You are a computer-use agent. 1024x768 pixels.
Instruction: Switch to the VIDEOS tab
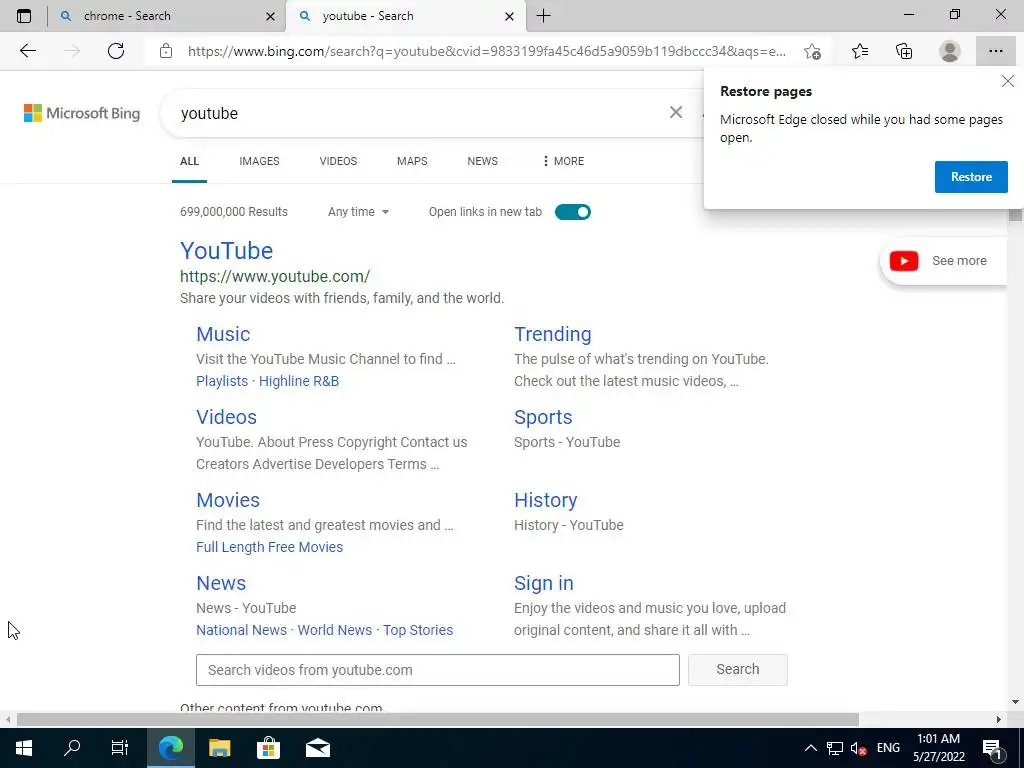[x=338, y=161]
